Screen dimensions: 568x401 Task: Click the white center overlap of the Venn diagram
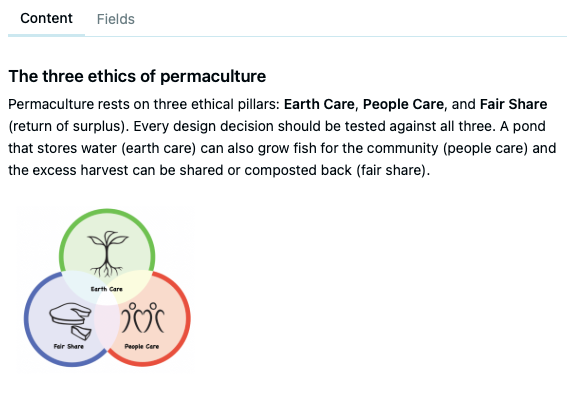[107, 299]
